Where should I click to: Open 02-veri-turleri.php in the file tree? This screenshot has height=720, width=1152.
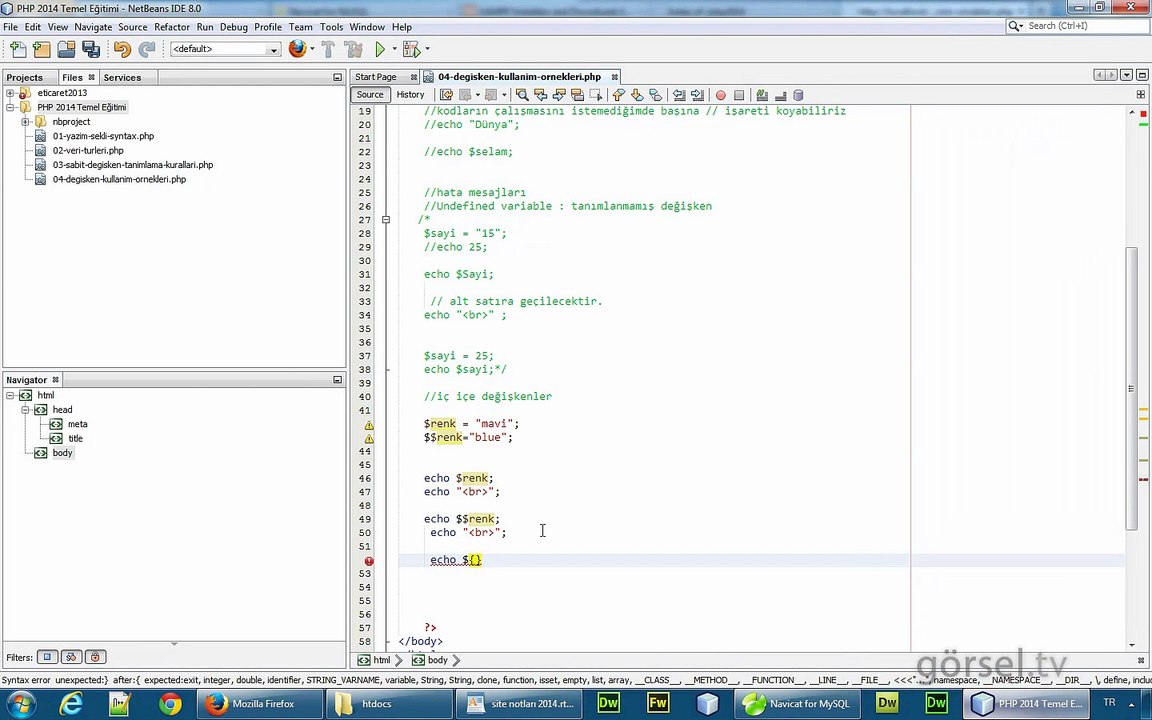(x=88, y=151)
